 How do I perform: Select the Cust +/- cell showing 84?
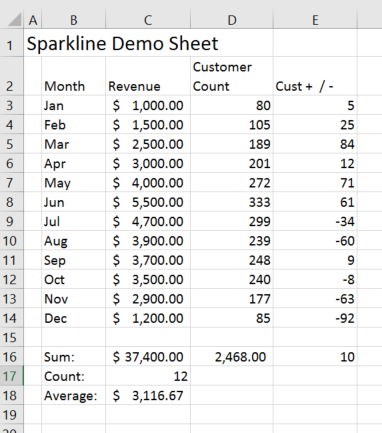coord(315,144)
